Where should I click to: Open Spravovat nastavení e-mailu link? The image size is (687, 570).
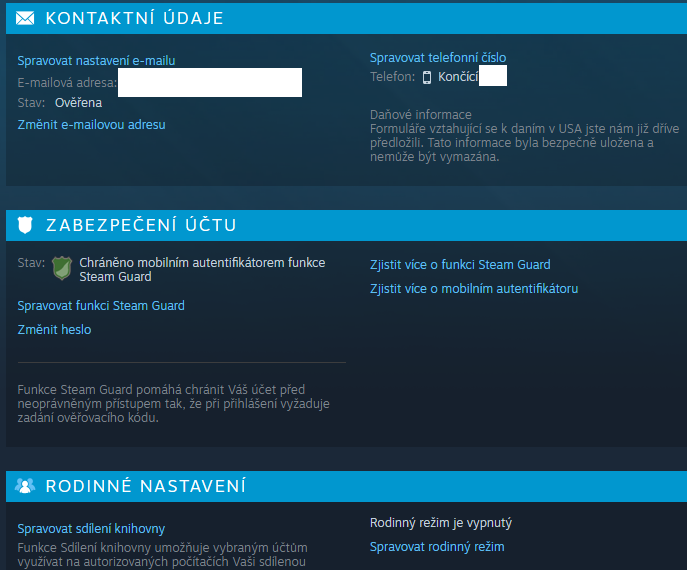96,61
